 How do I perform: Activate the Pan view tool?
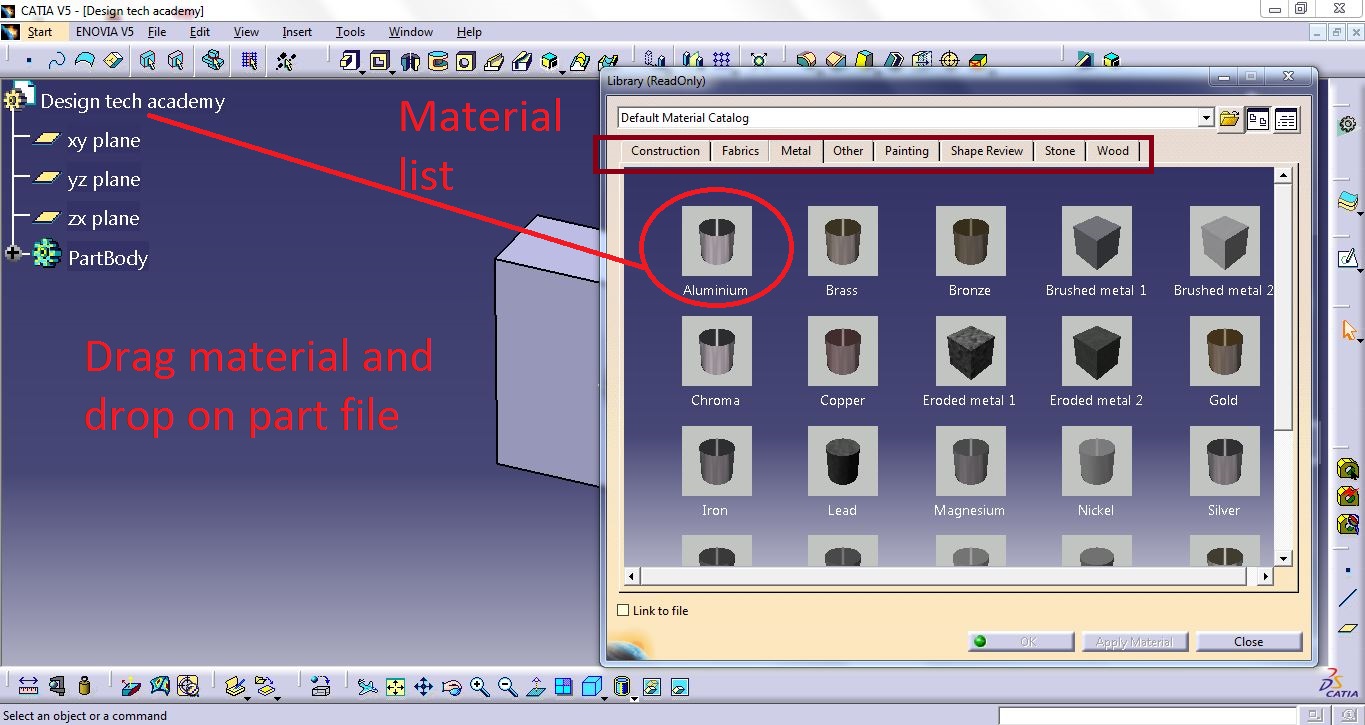point(423,688)
